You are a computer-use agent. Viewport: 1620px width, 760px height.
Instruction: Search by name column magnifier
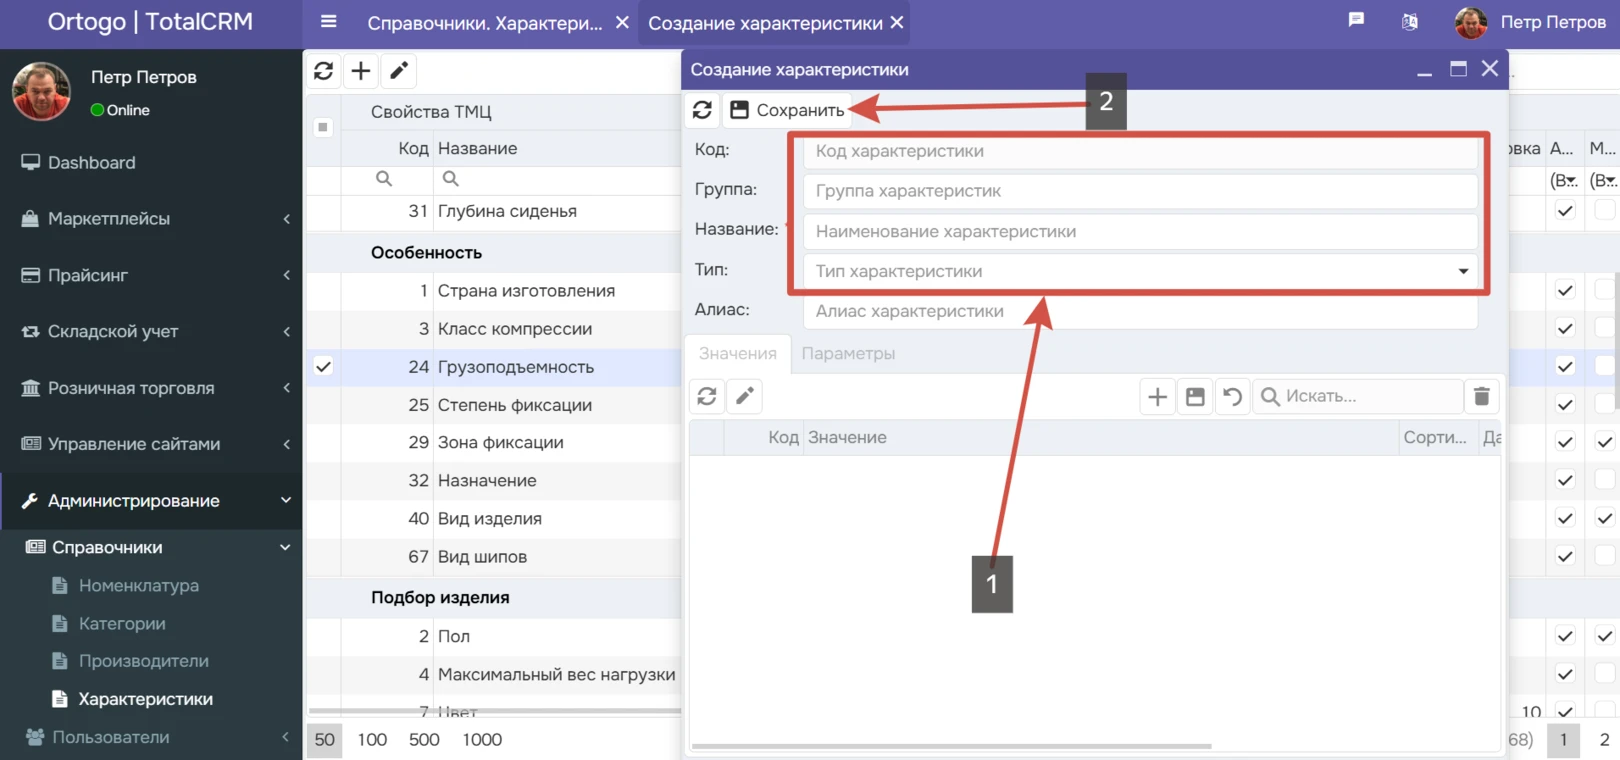coord(451,178)
